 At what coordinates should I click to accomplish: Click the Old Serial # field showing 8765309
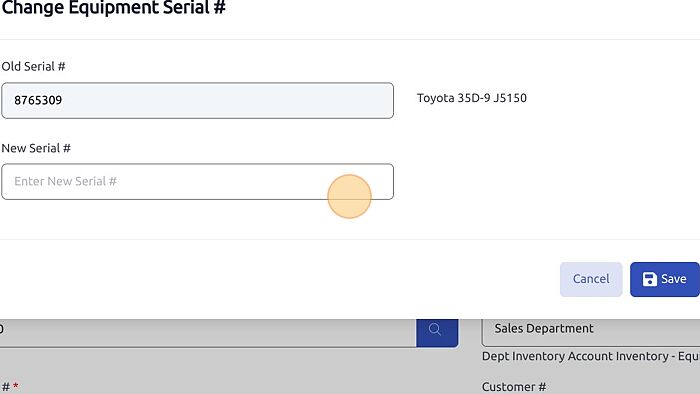197,100
